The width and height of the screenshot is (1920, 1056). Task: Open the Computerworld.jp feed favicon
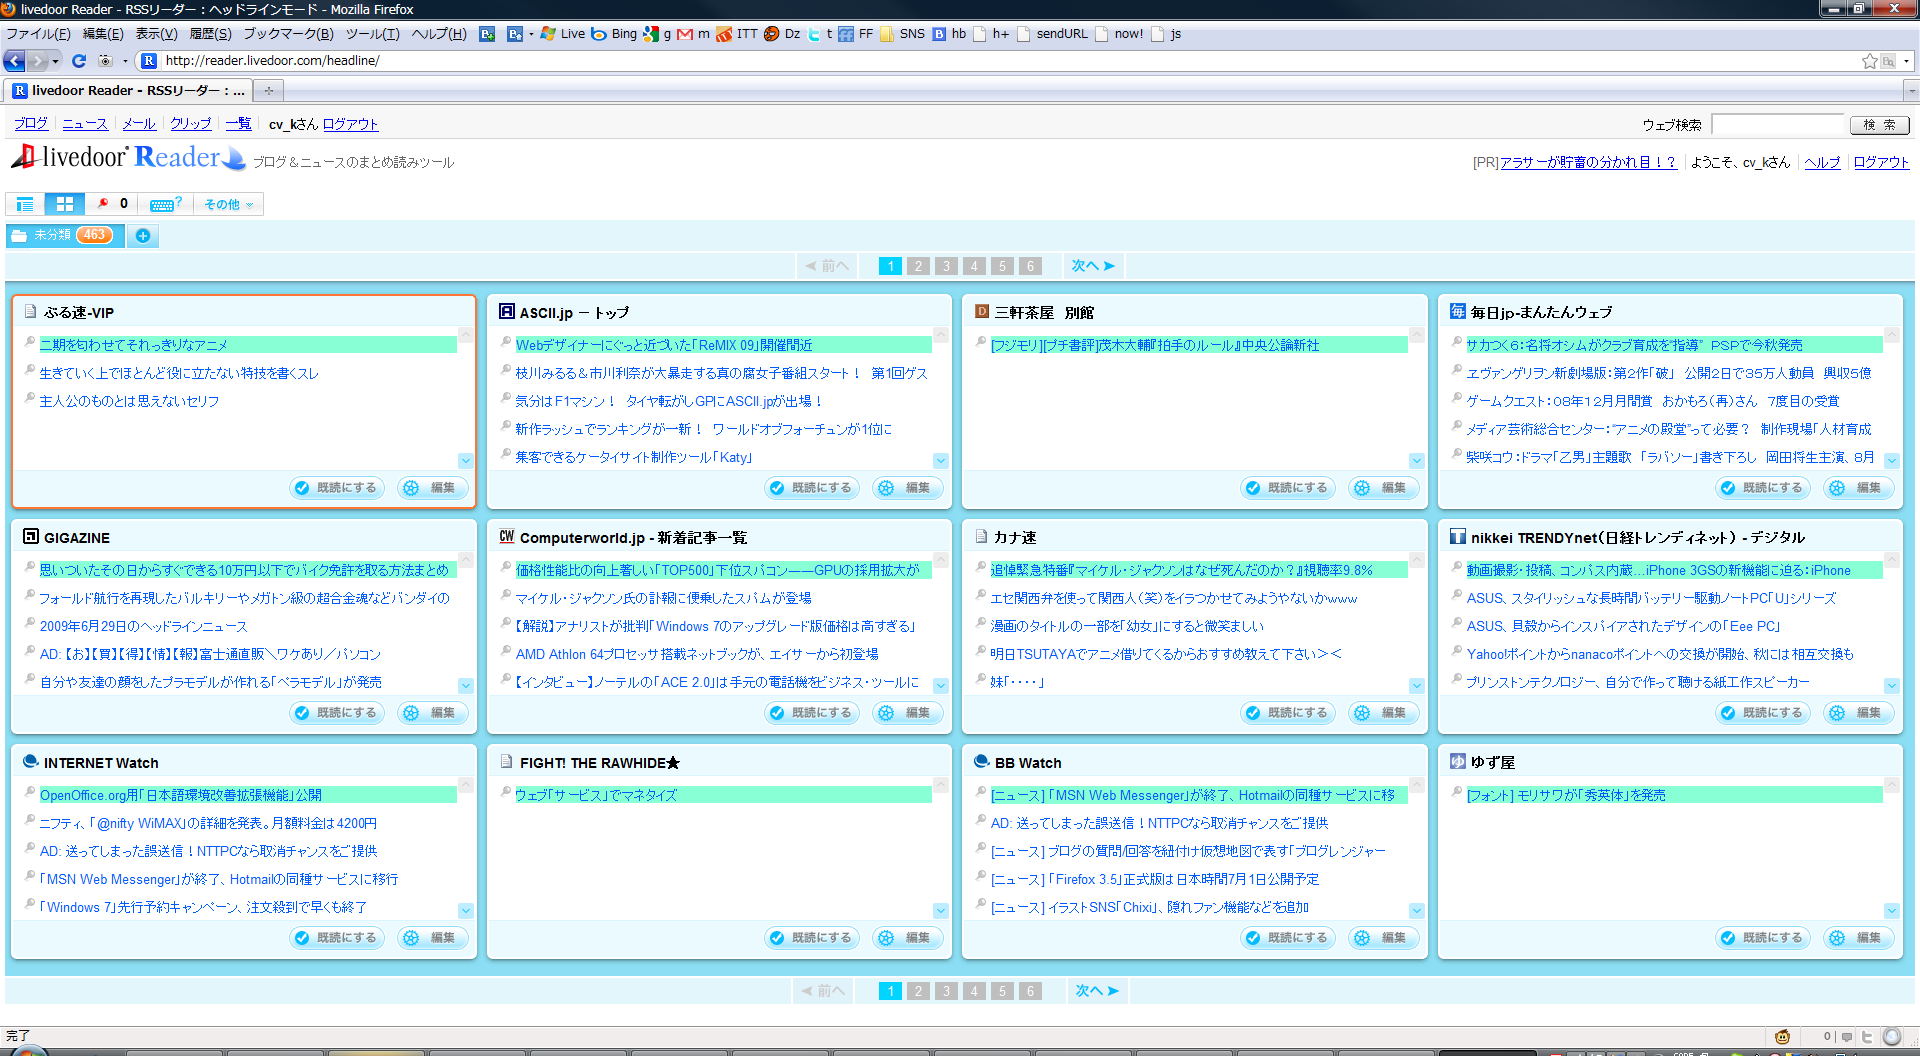click(x=506, y=537)
